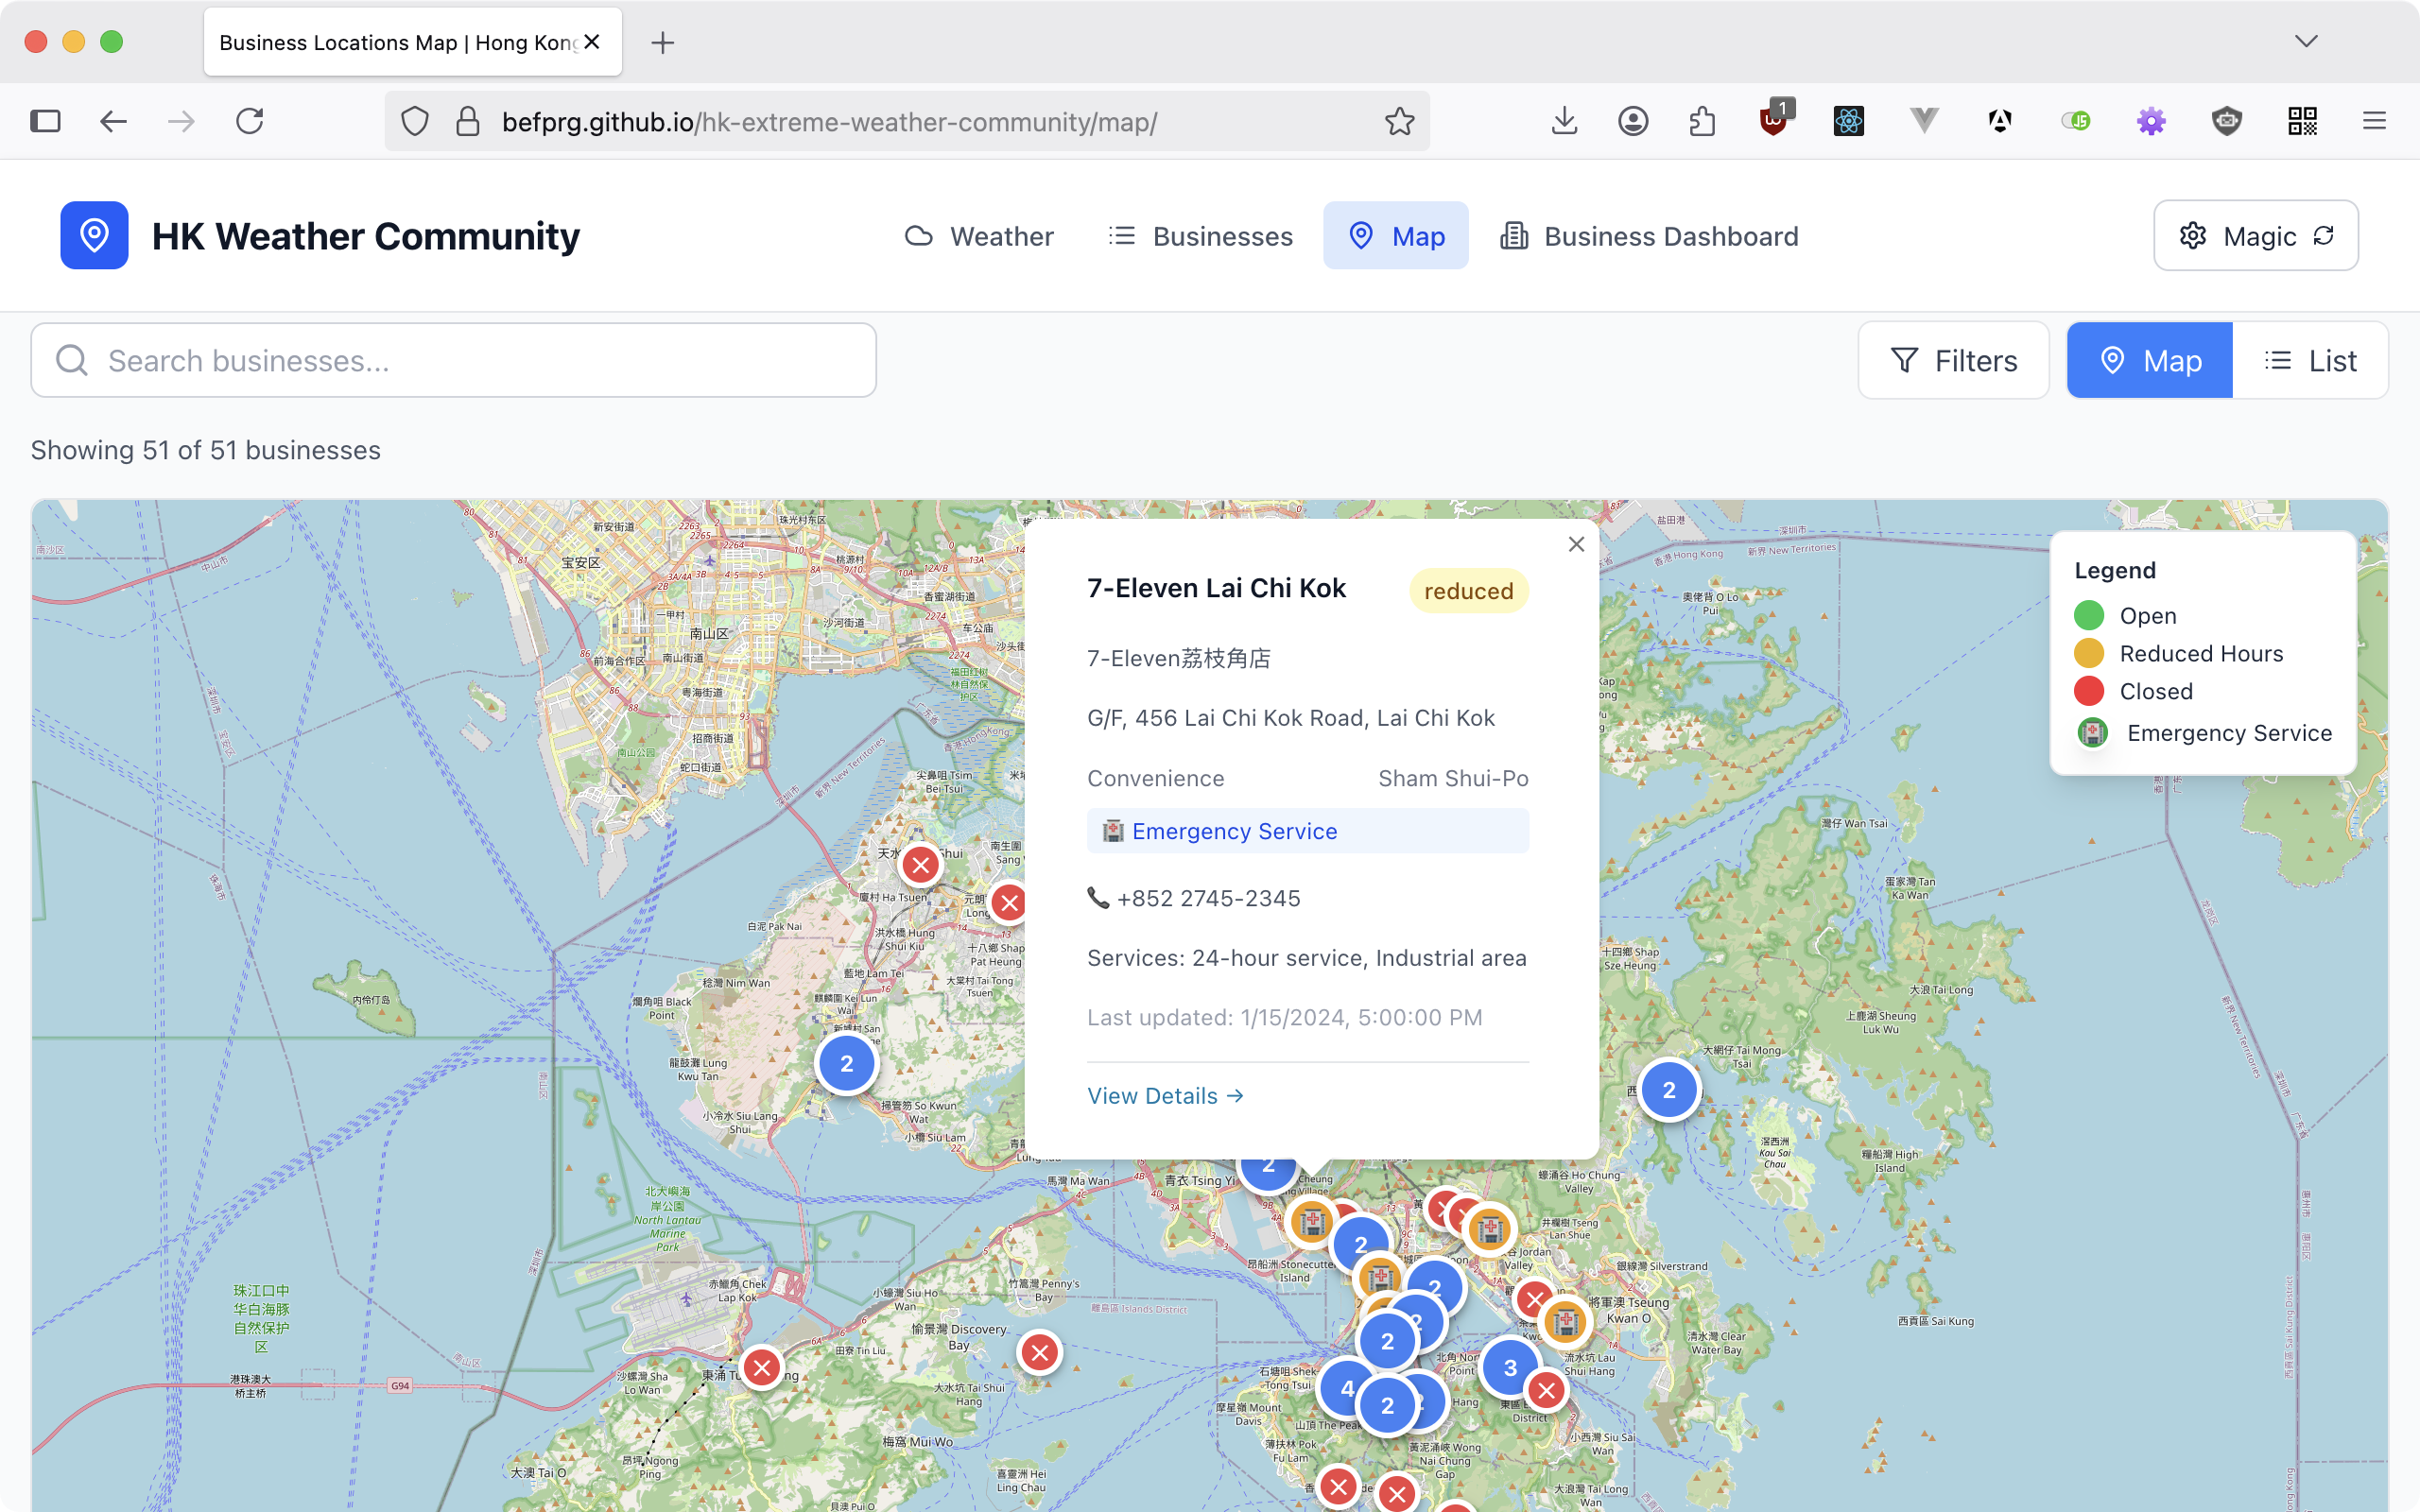2420x1512 pixels.
Task: Click the HK Weather Community logo icon
Action: pos(94,236)
